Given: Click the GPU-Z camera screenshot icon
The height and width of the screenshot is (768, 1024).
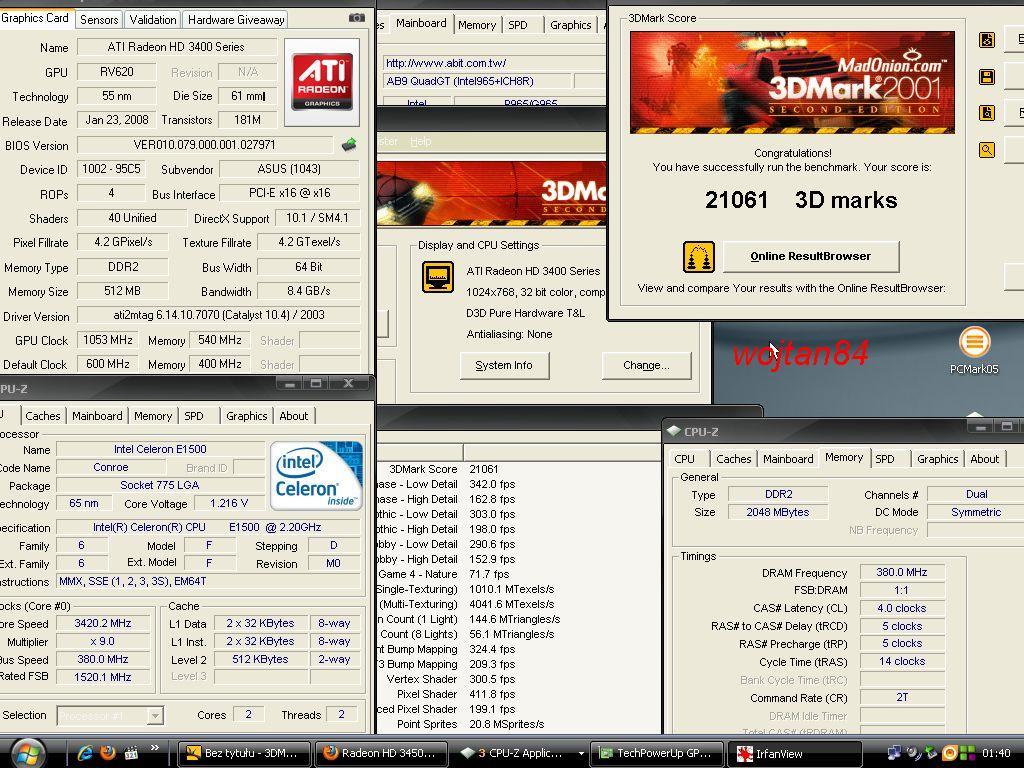Looking at the screenshot, I should pos(357,18).
